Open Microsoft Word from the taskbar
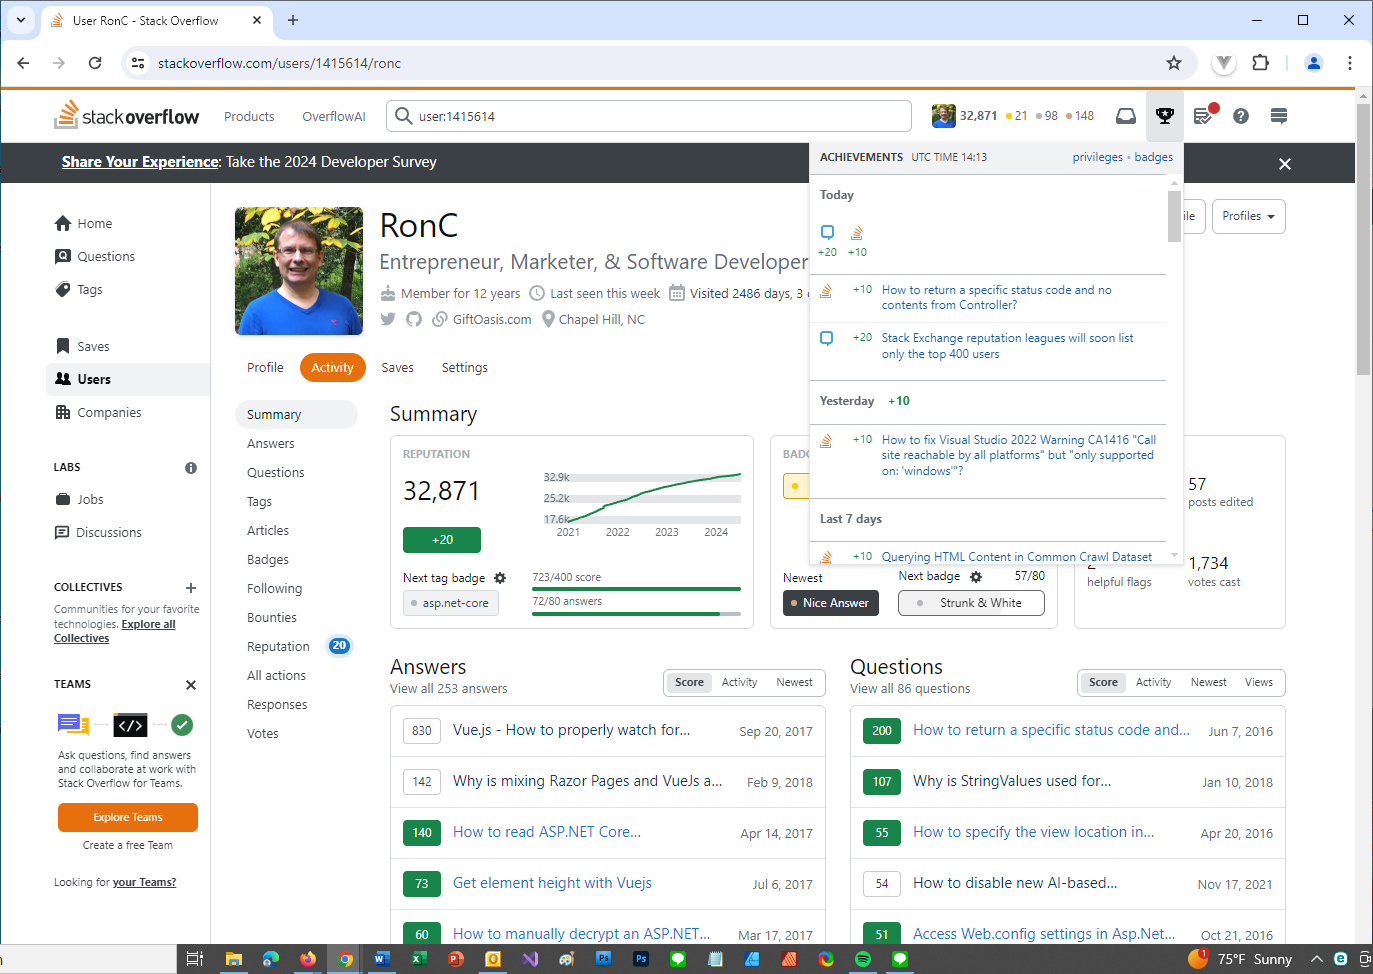 coord(381,959)
